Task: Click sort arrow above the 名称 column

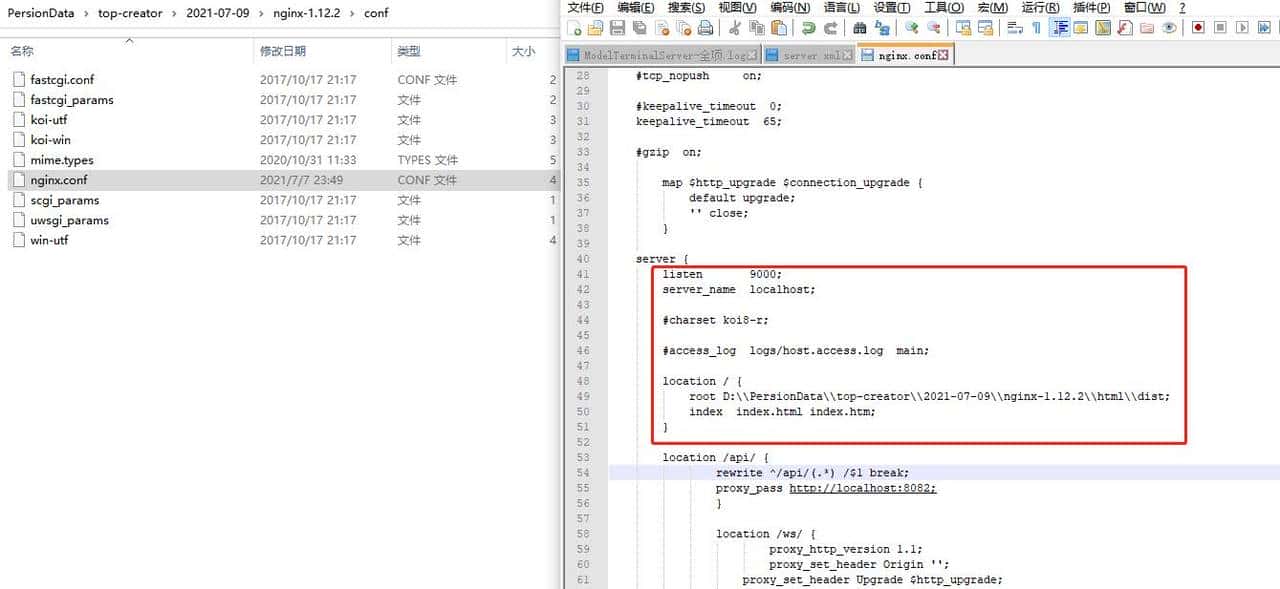Action: pyautogui.click(x=128, y=41)
